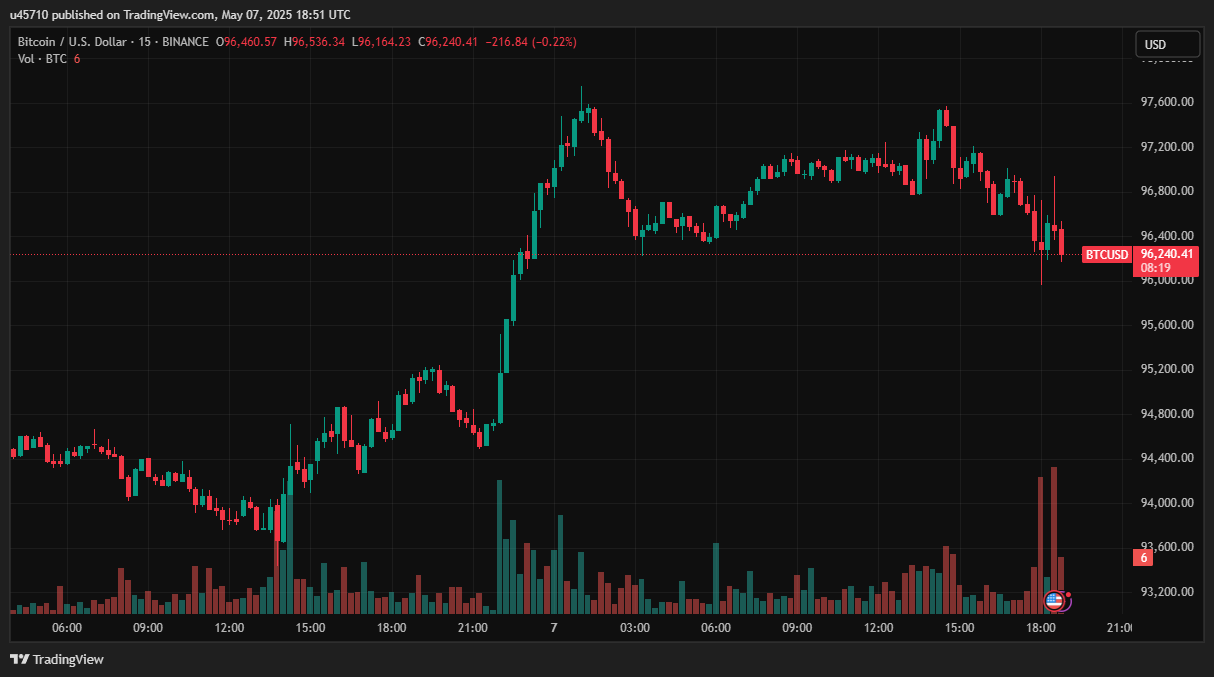Click the small red dot beside the flag icon
The image size is (1214, 677).
tap(1068, 594)
